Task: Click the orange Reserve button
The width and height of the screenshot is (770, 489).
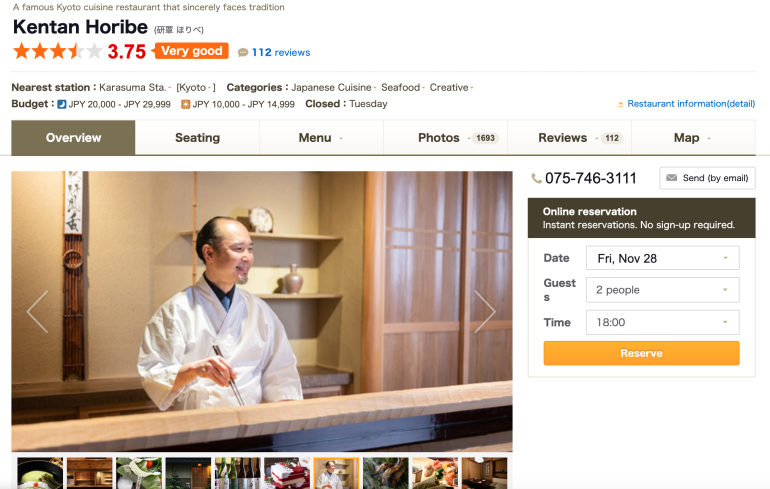Action: click(641, 353)
